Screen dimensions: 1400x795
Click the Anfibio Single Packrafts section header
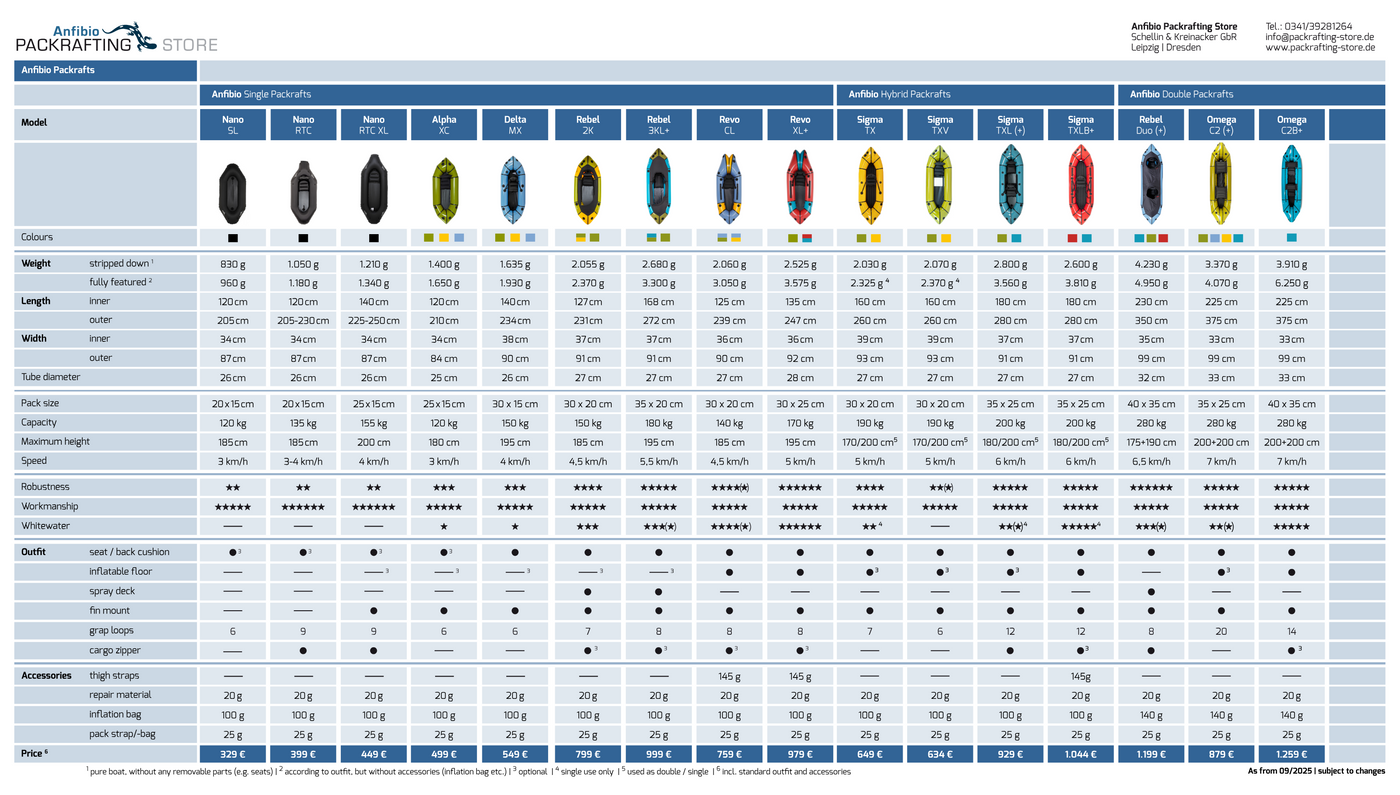516,94
